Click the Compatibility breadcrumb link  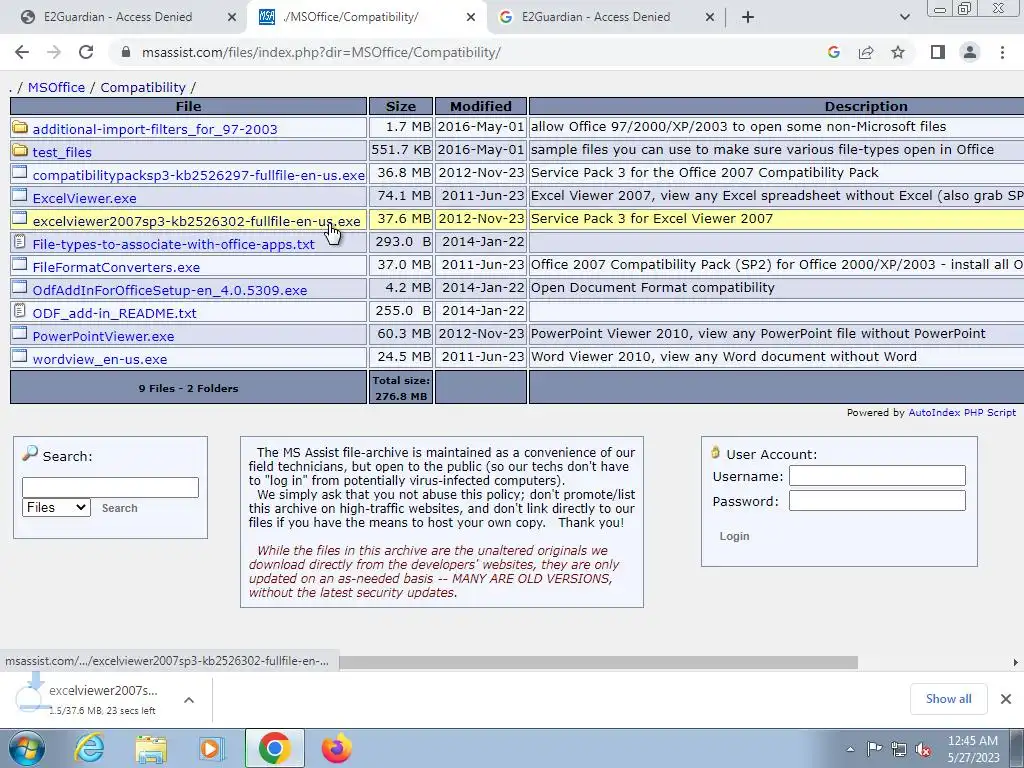click(143, 88)
